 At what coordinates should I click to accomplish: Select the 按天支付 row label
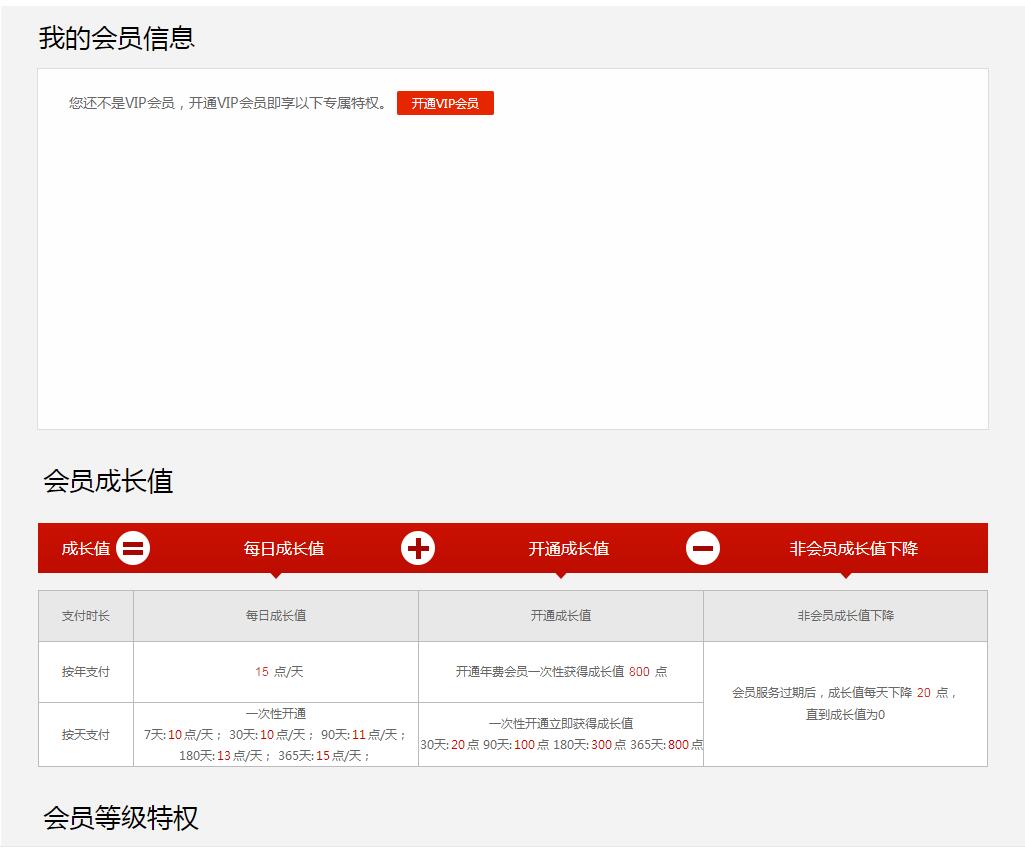(86, 734)
